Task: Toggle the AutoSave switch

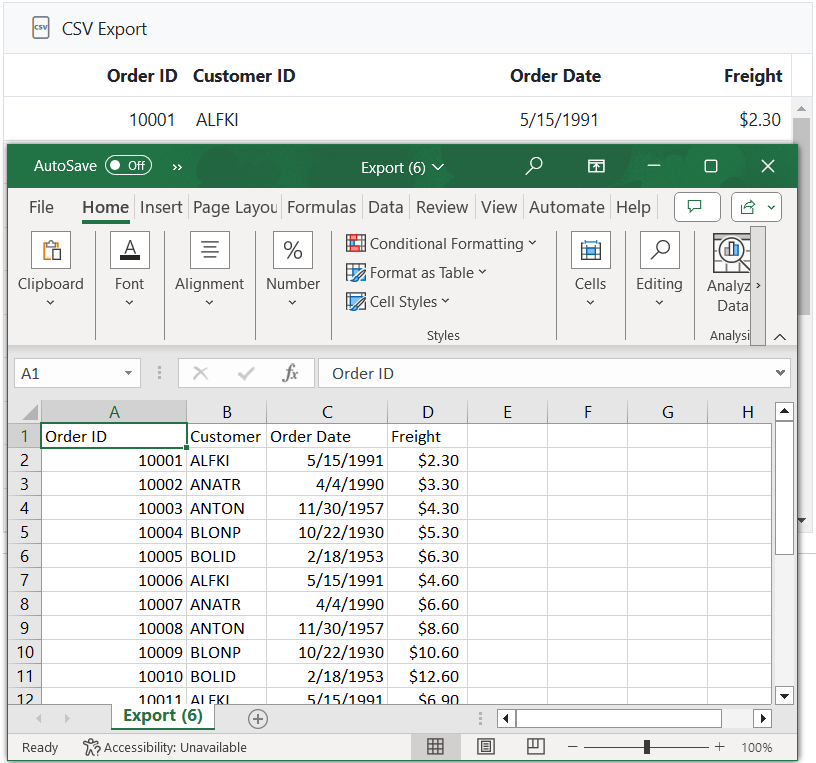Action: tap(128, 166)
